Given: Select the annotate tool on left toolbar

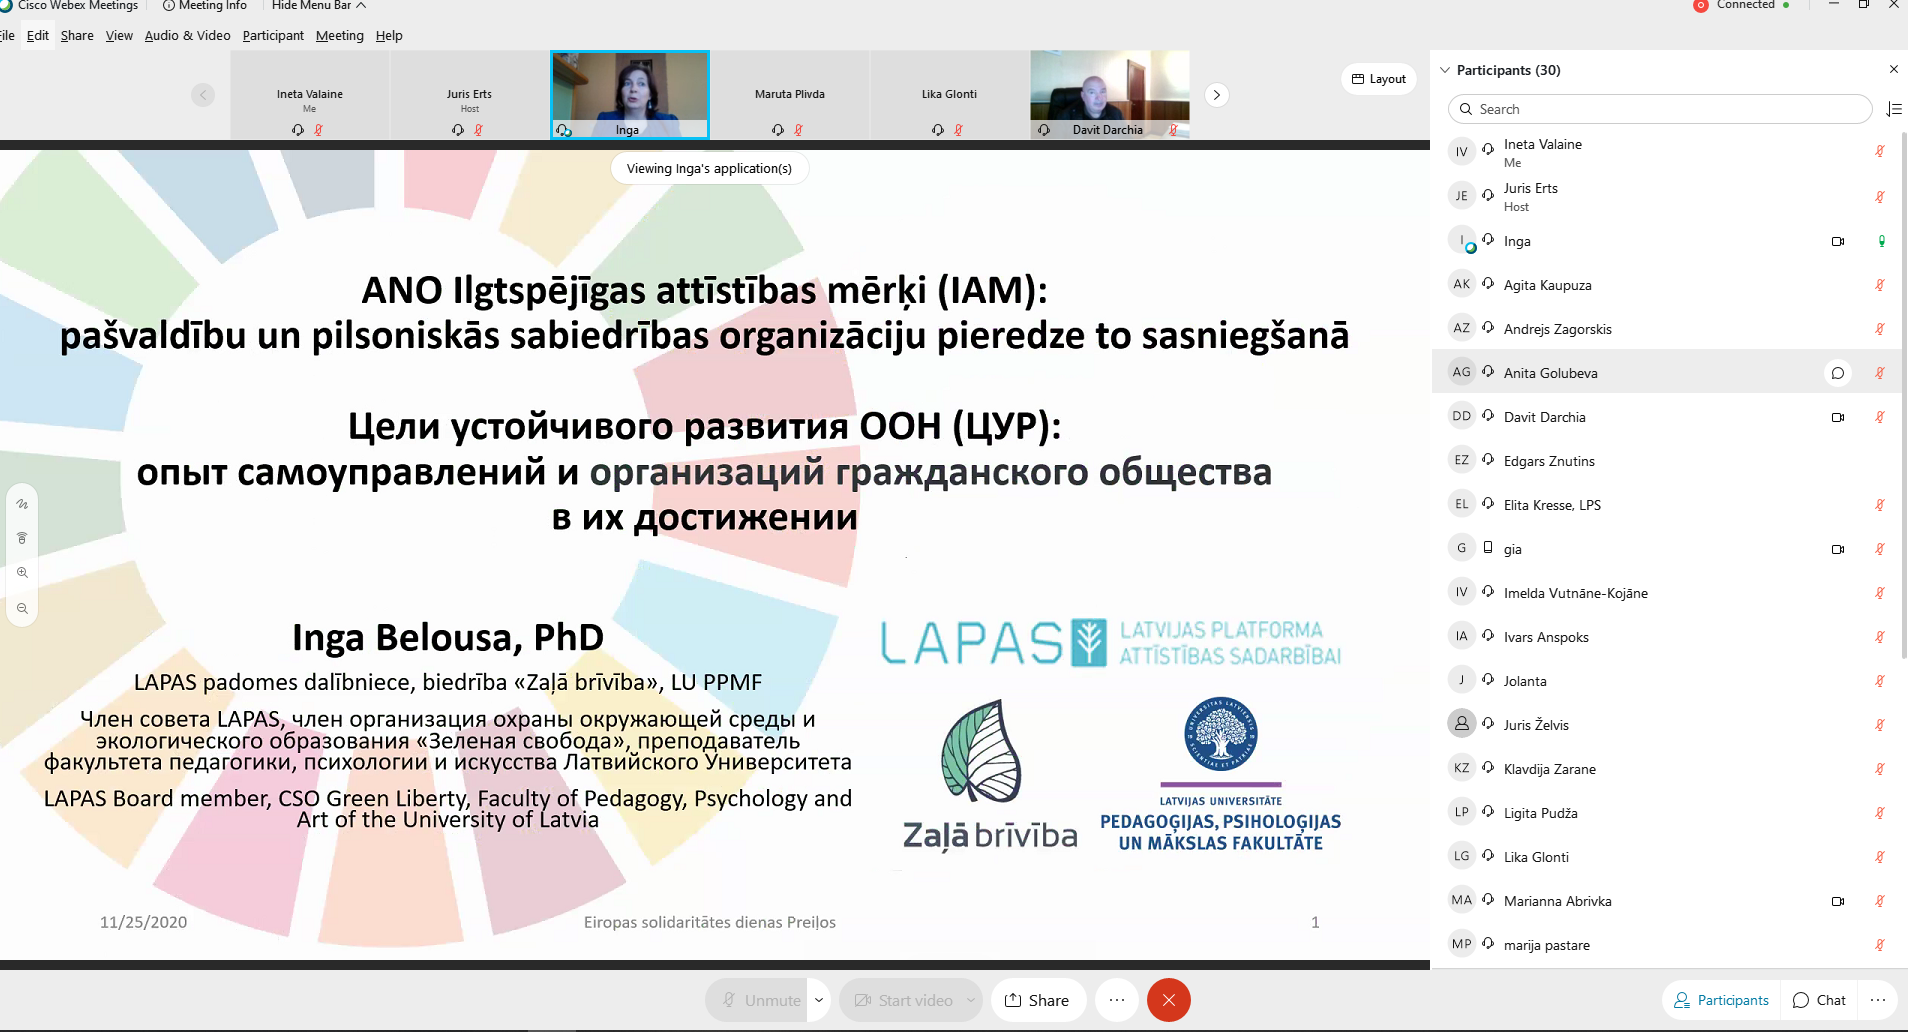Looking at the screenshot, I should point(22,504).
